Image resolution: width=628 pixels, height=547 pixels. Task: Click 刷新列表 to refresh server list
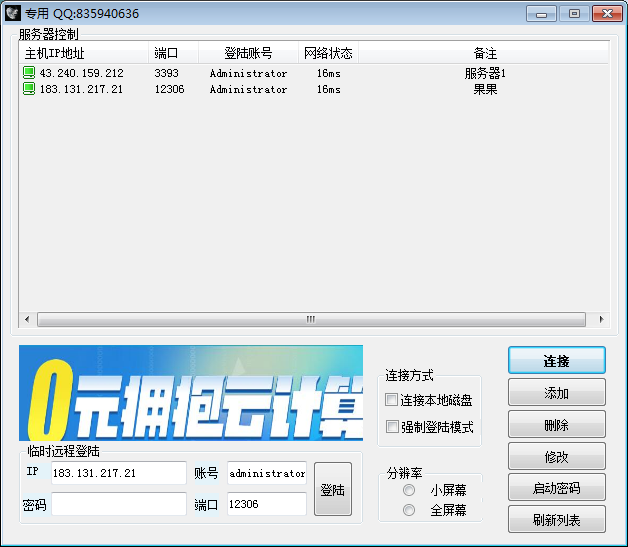(x=557, y=519)
